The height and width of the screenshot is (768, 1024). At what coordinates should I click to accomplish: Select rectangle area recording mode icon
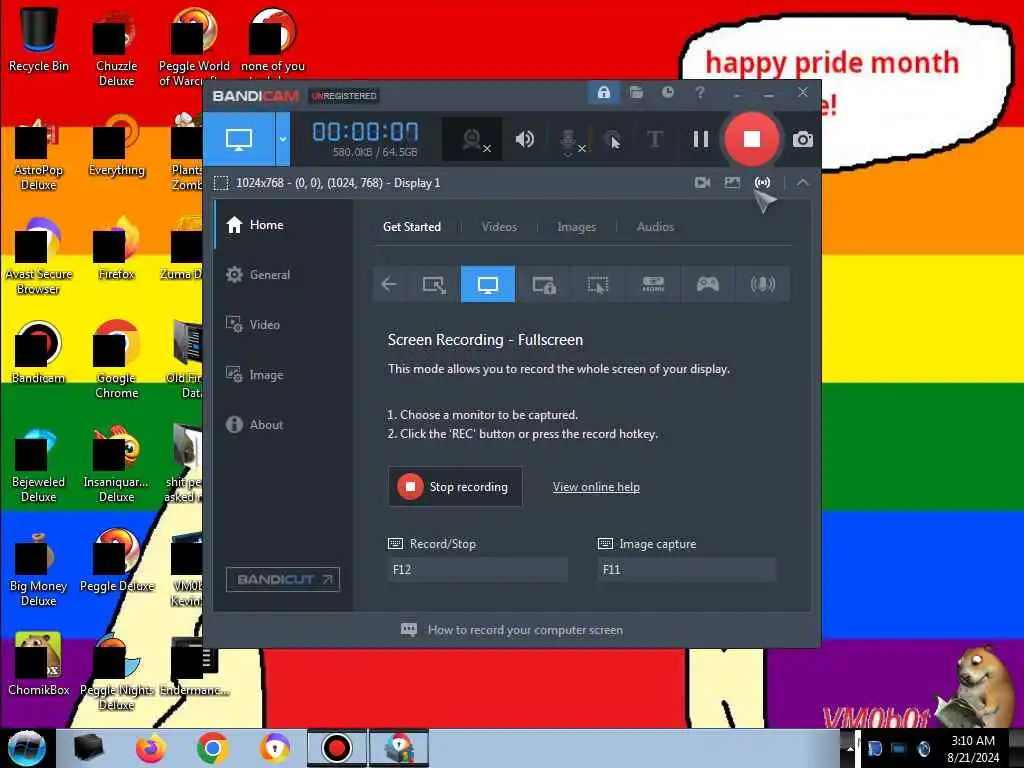434,284
